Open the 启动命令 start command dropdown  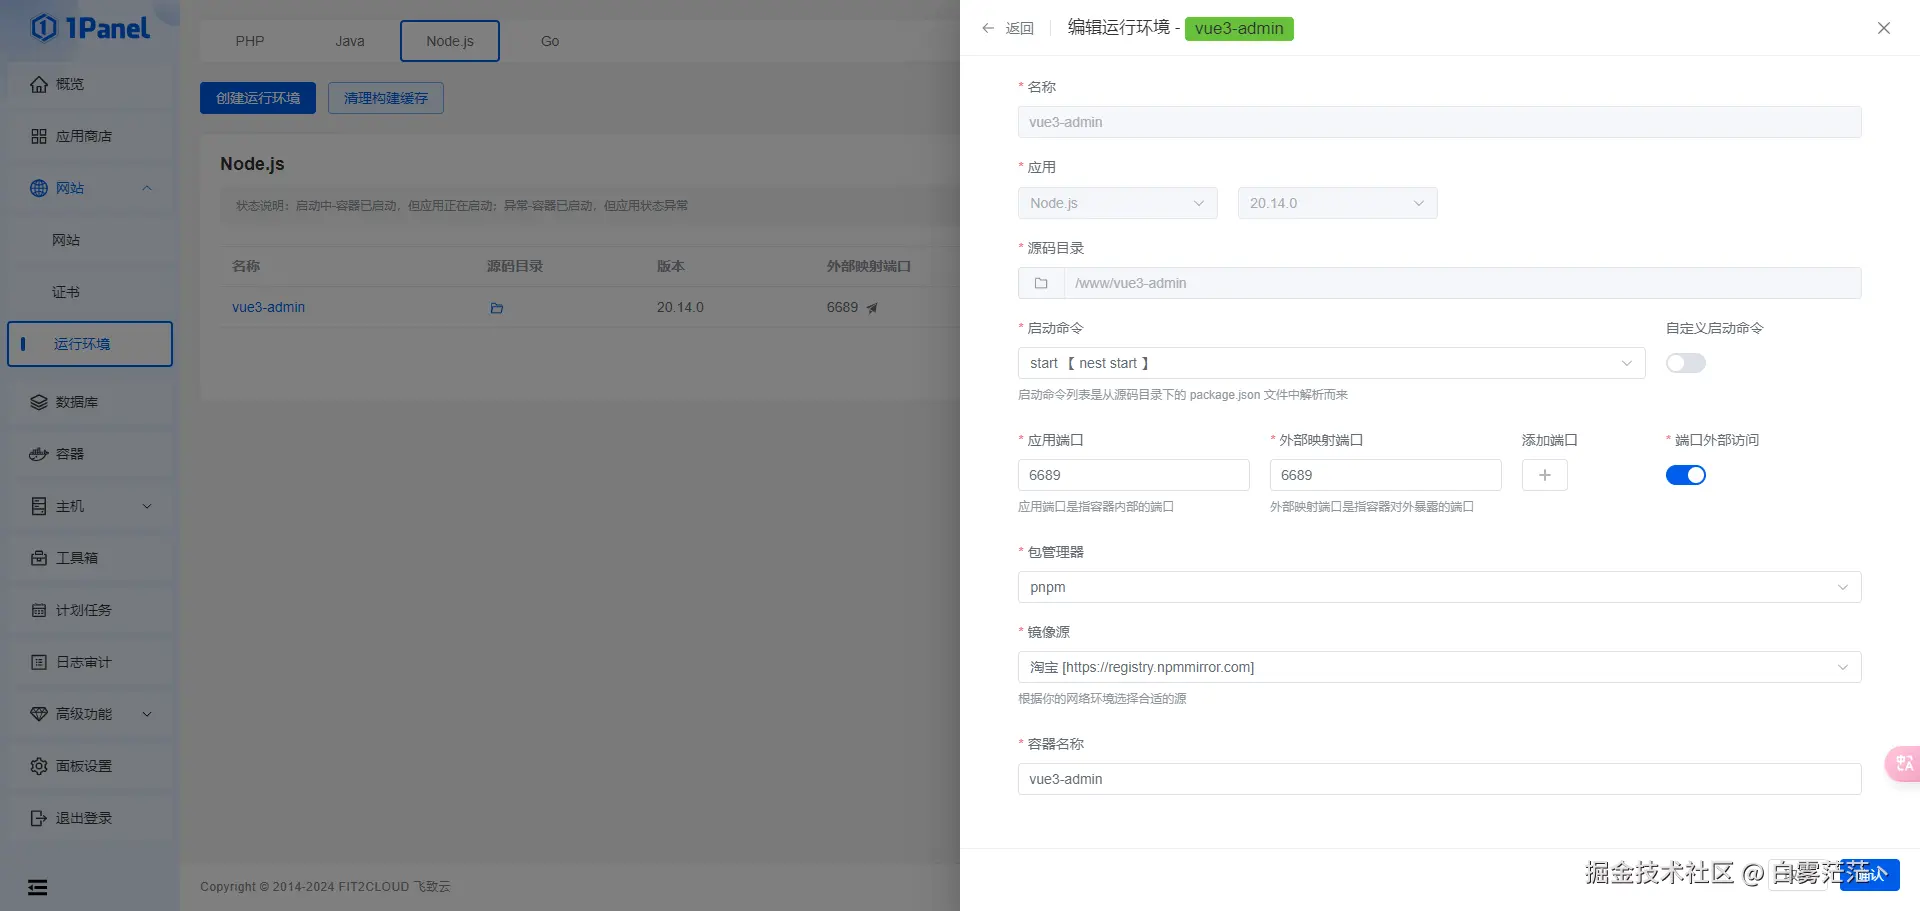click(x=1332, y=363)
